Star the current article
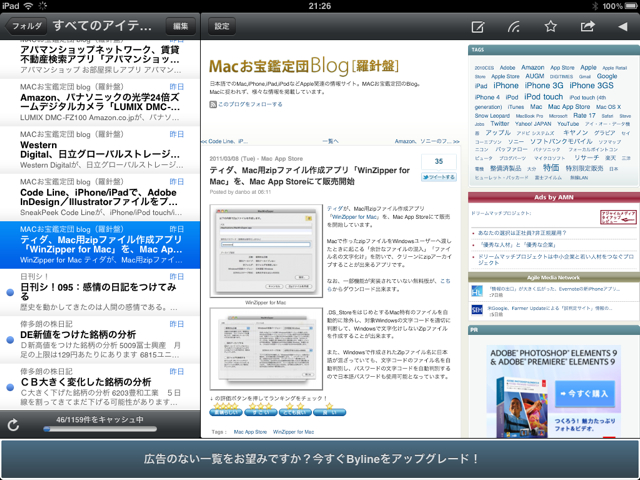This screenshot has height=480, width=640. point(551,26)
